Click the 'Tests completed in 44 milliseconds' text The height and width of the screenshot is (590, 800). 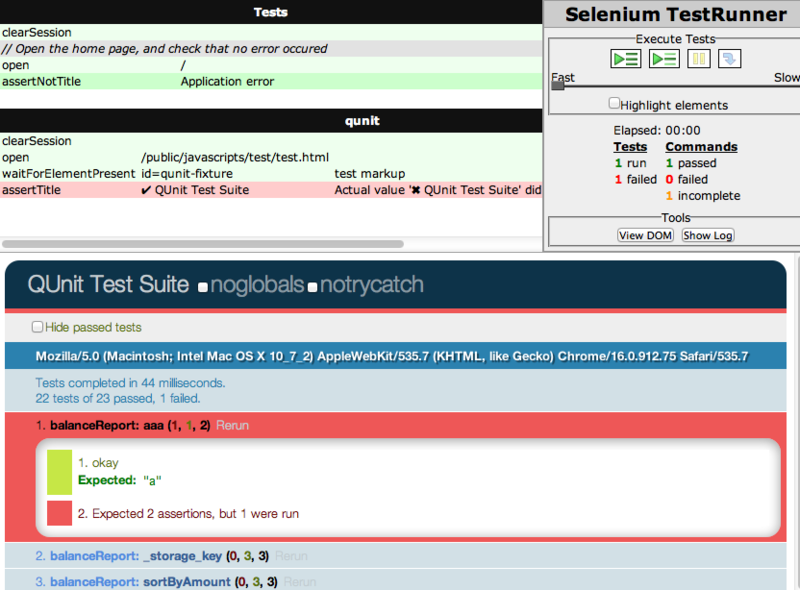tap(130, 383)
